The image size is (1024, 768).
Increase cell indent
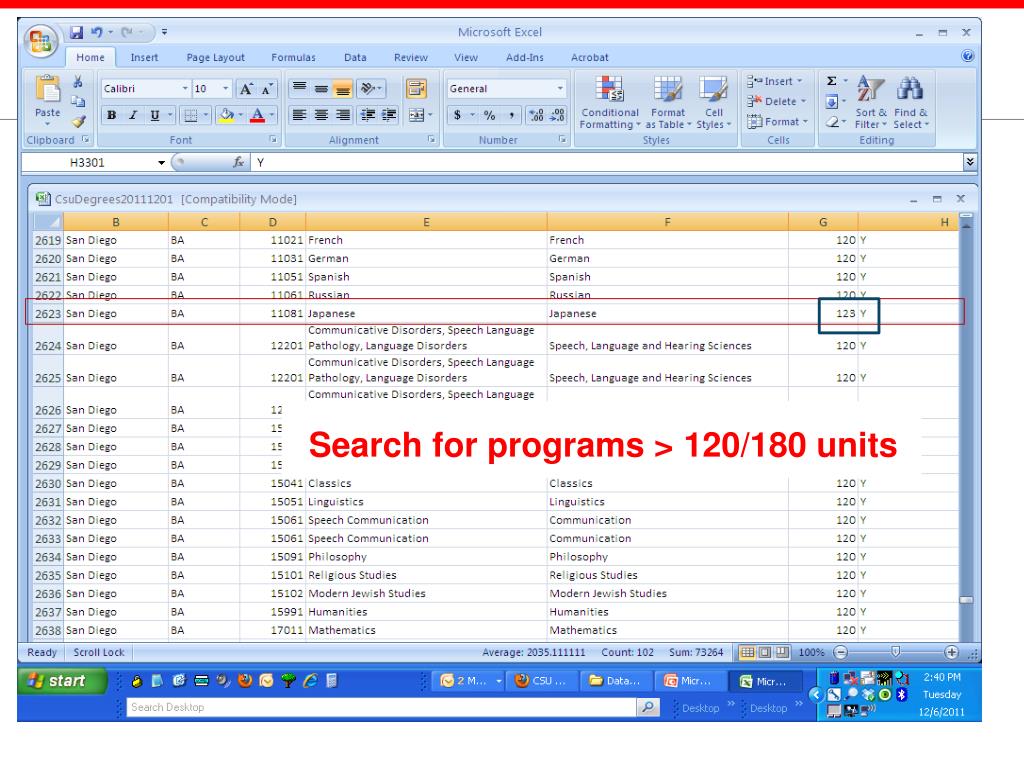click(x=389, y=115)
